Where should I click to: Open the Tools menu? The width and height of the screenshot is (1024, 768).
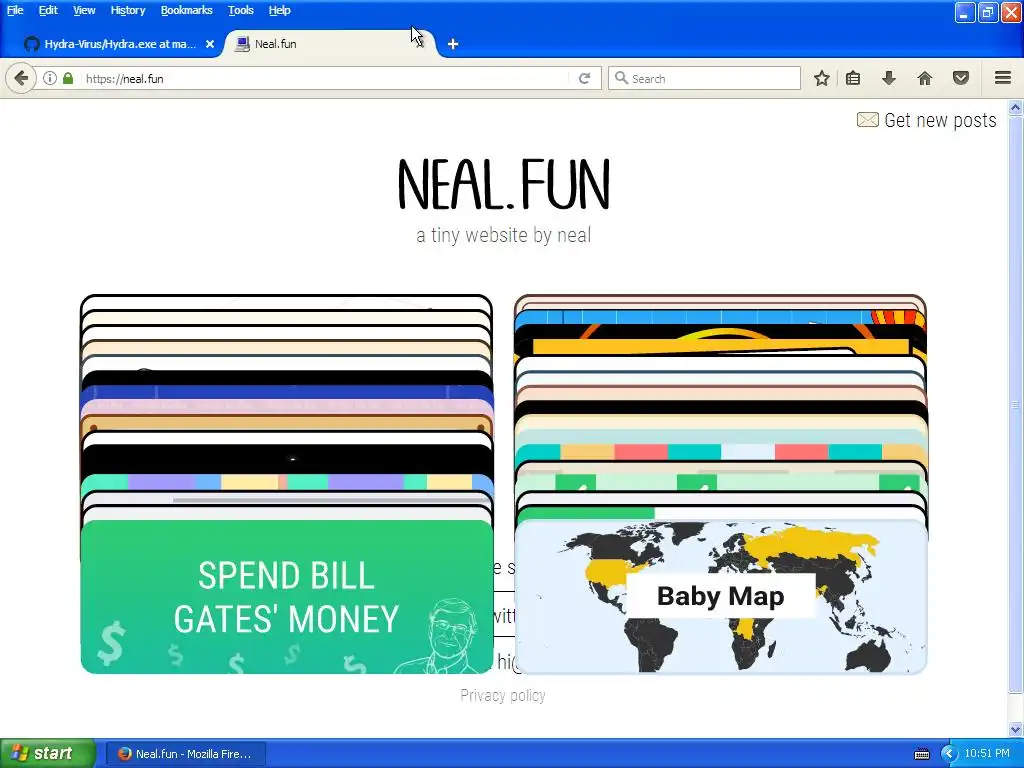coord(240,10)
